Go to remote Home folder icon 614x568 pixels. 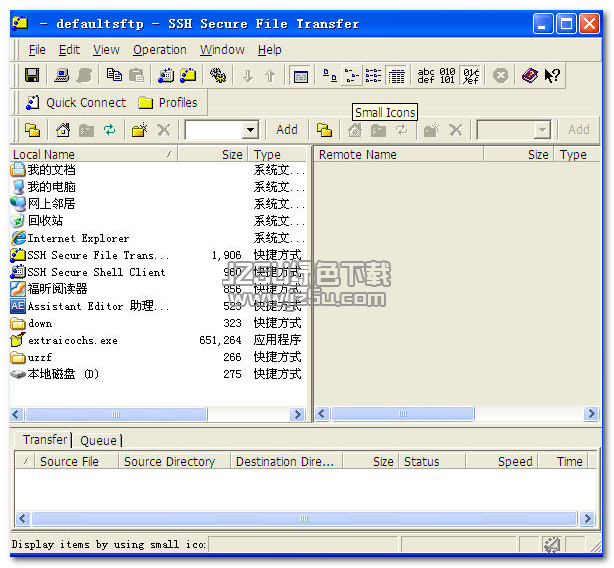355,130
